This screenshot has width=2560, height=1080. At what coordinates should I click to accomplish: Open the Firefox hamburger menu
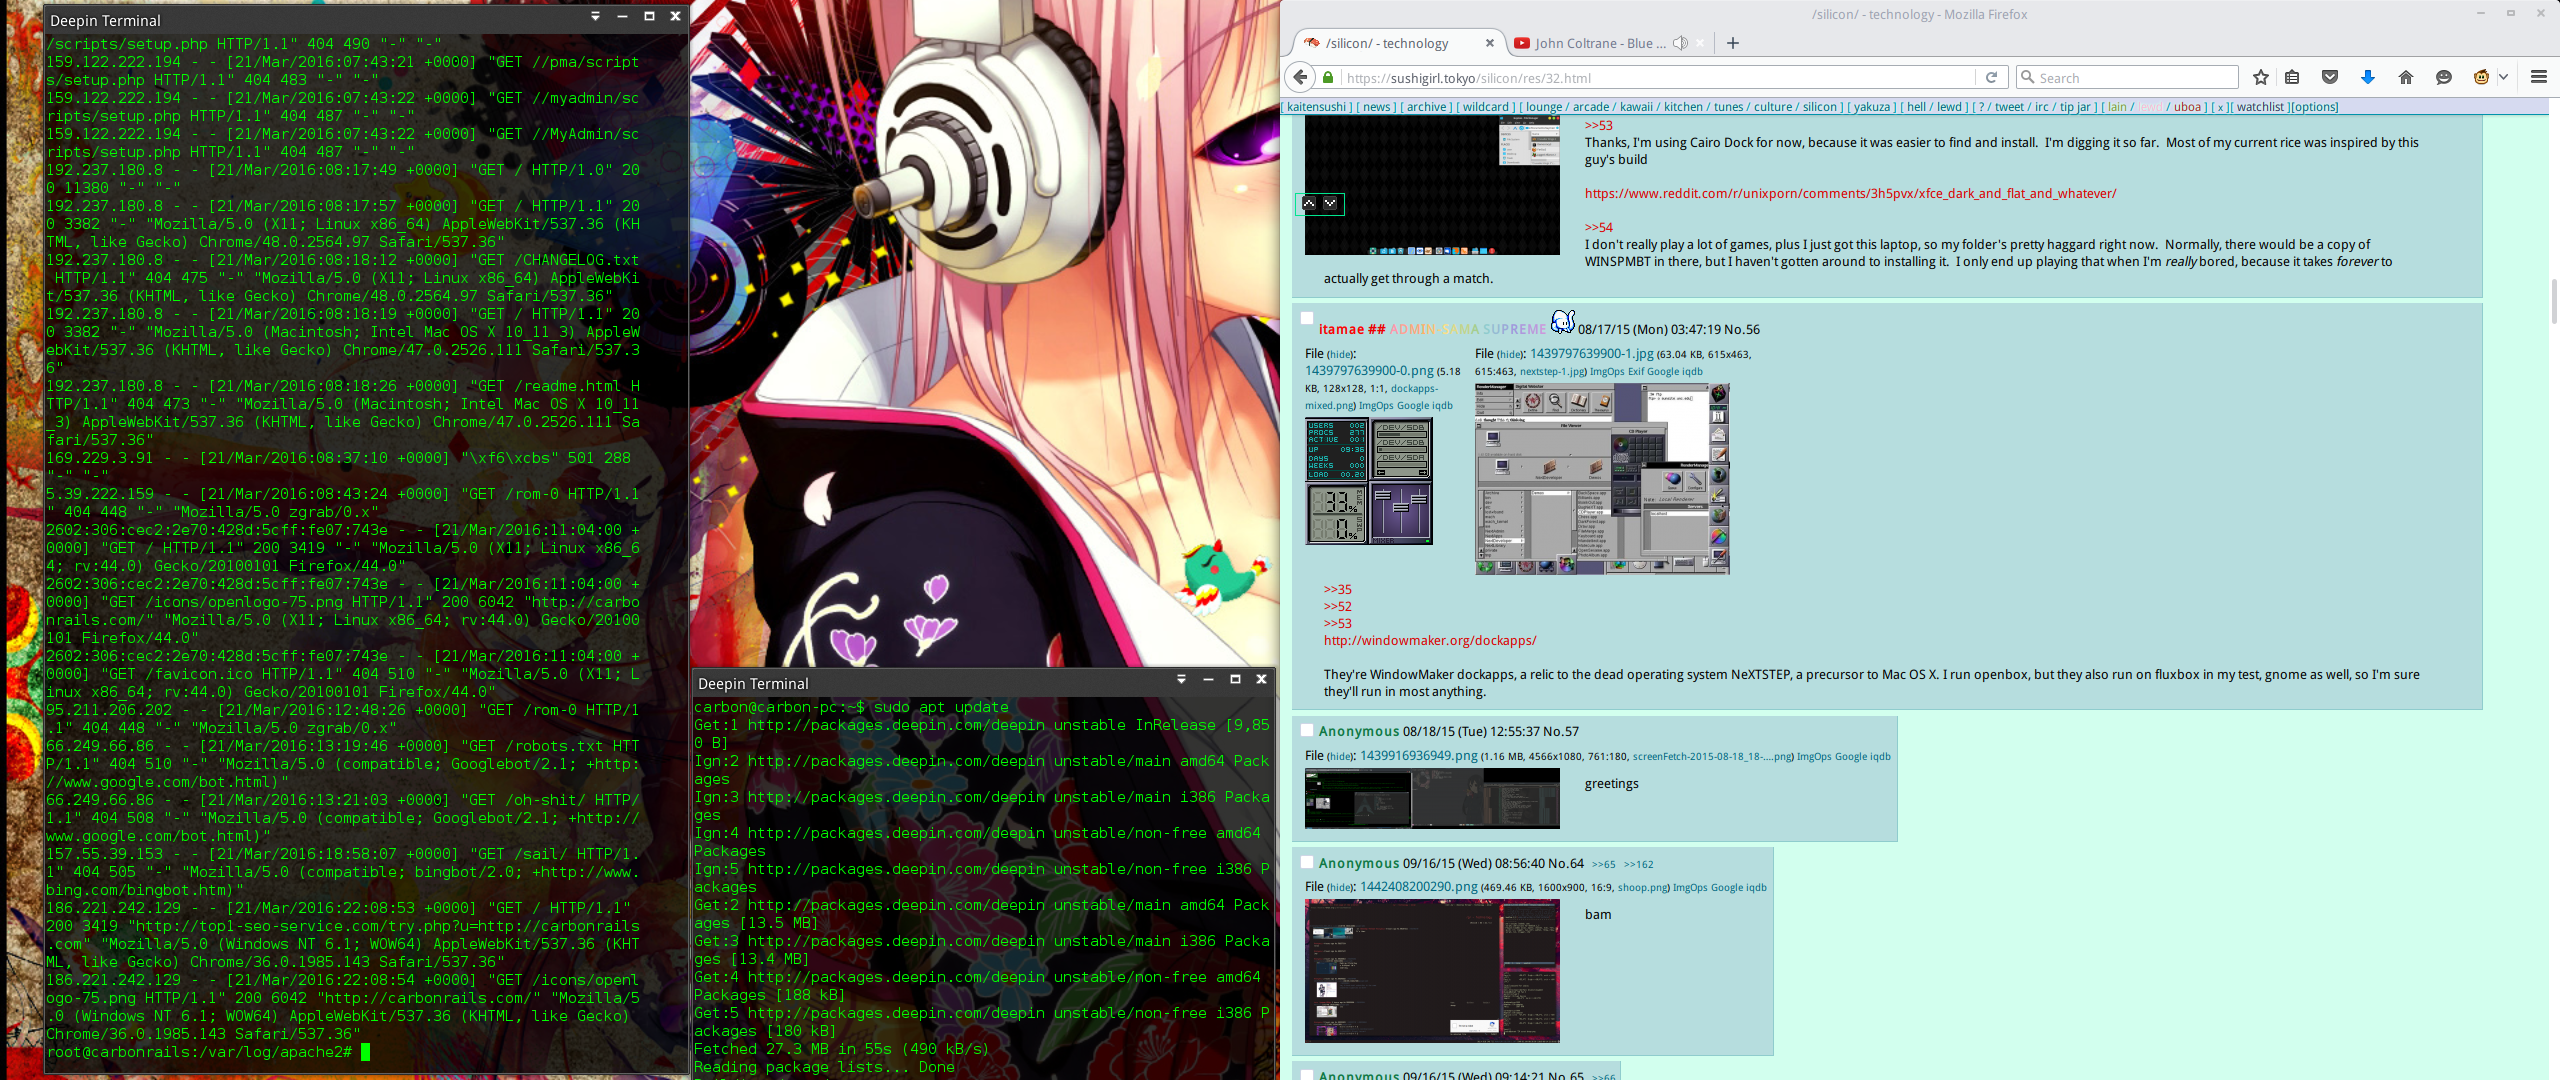(2538, 77)
